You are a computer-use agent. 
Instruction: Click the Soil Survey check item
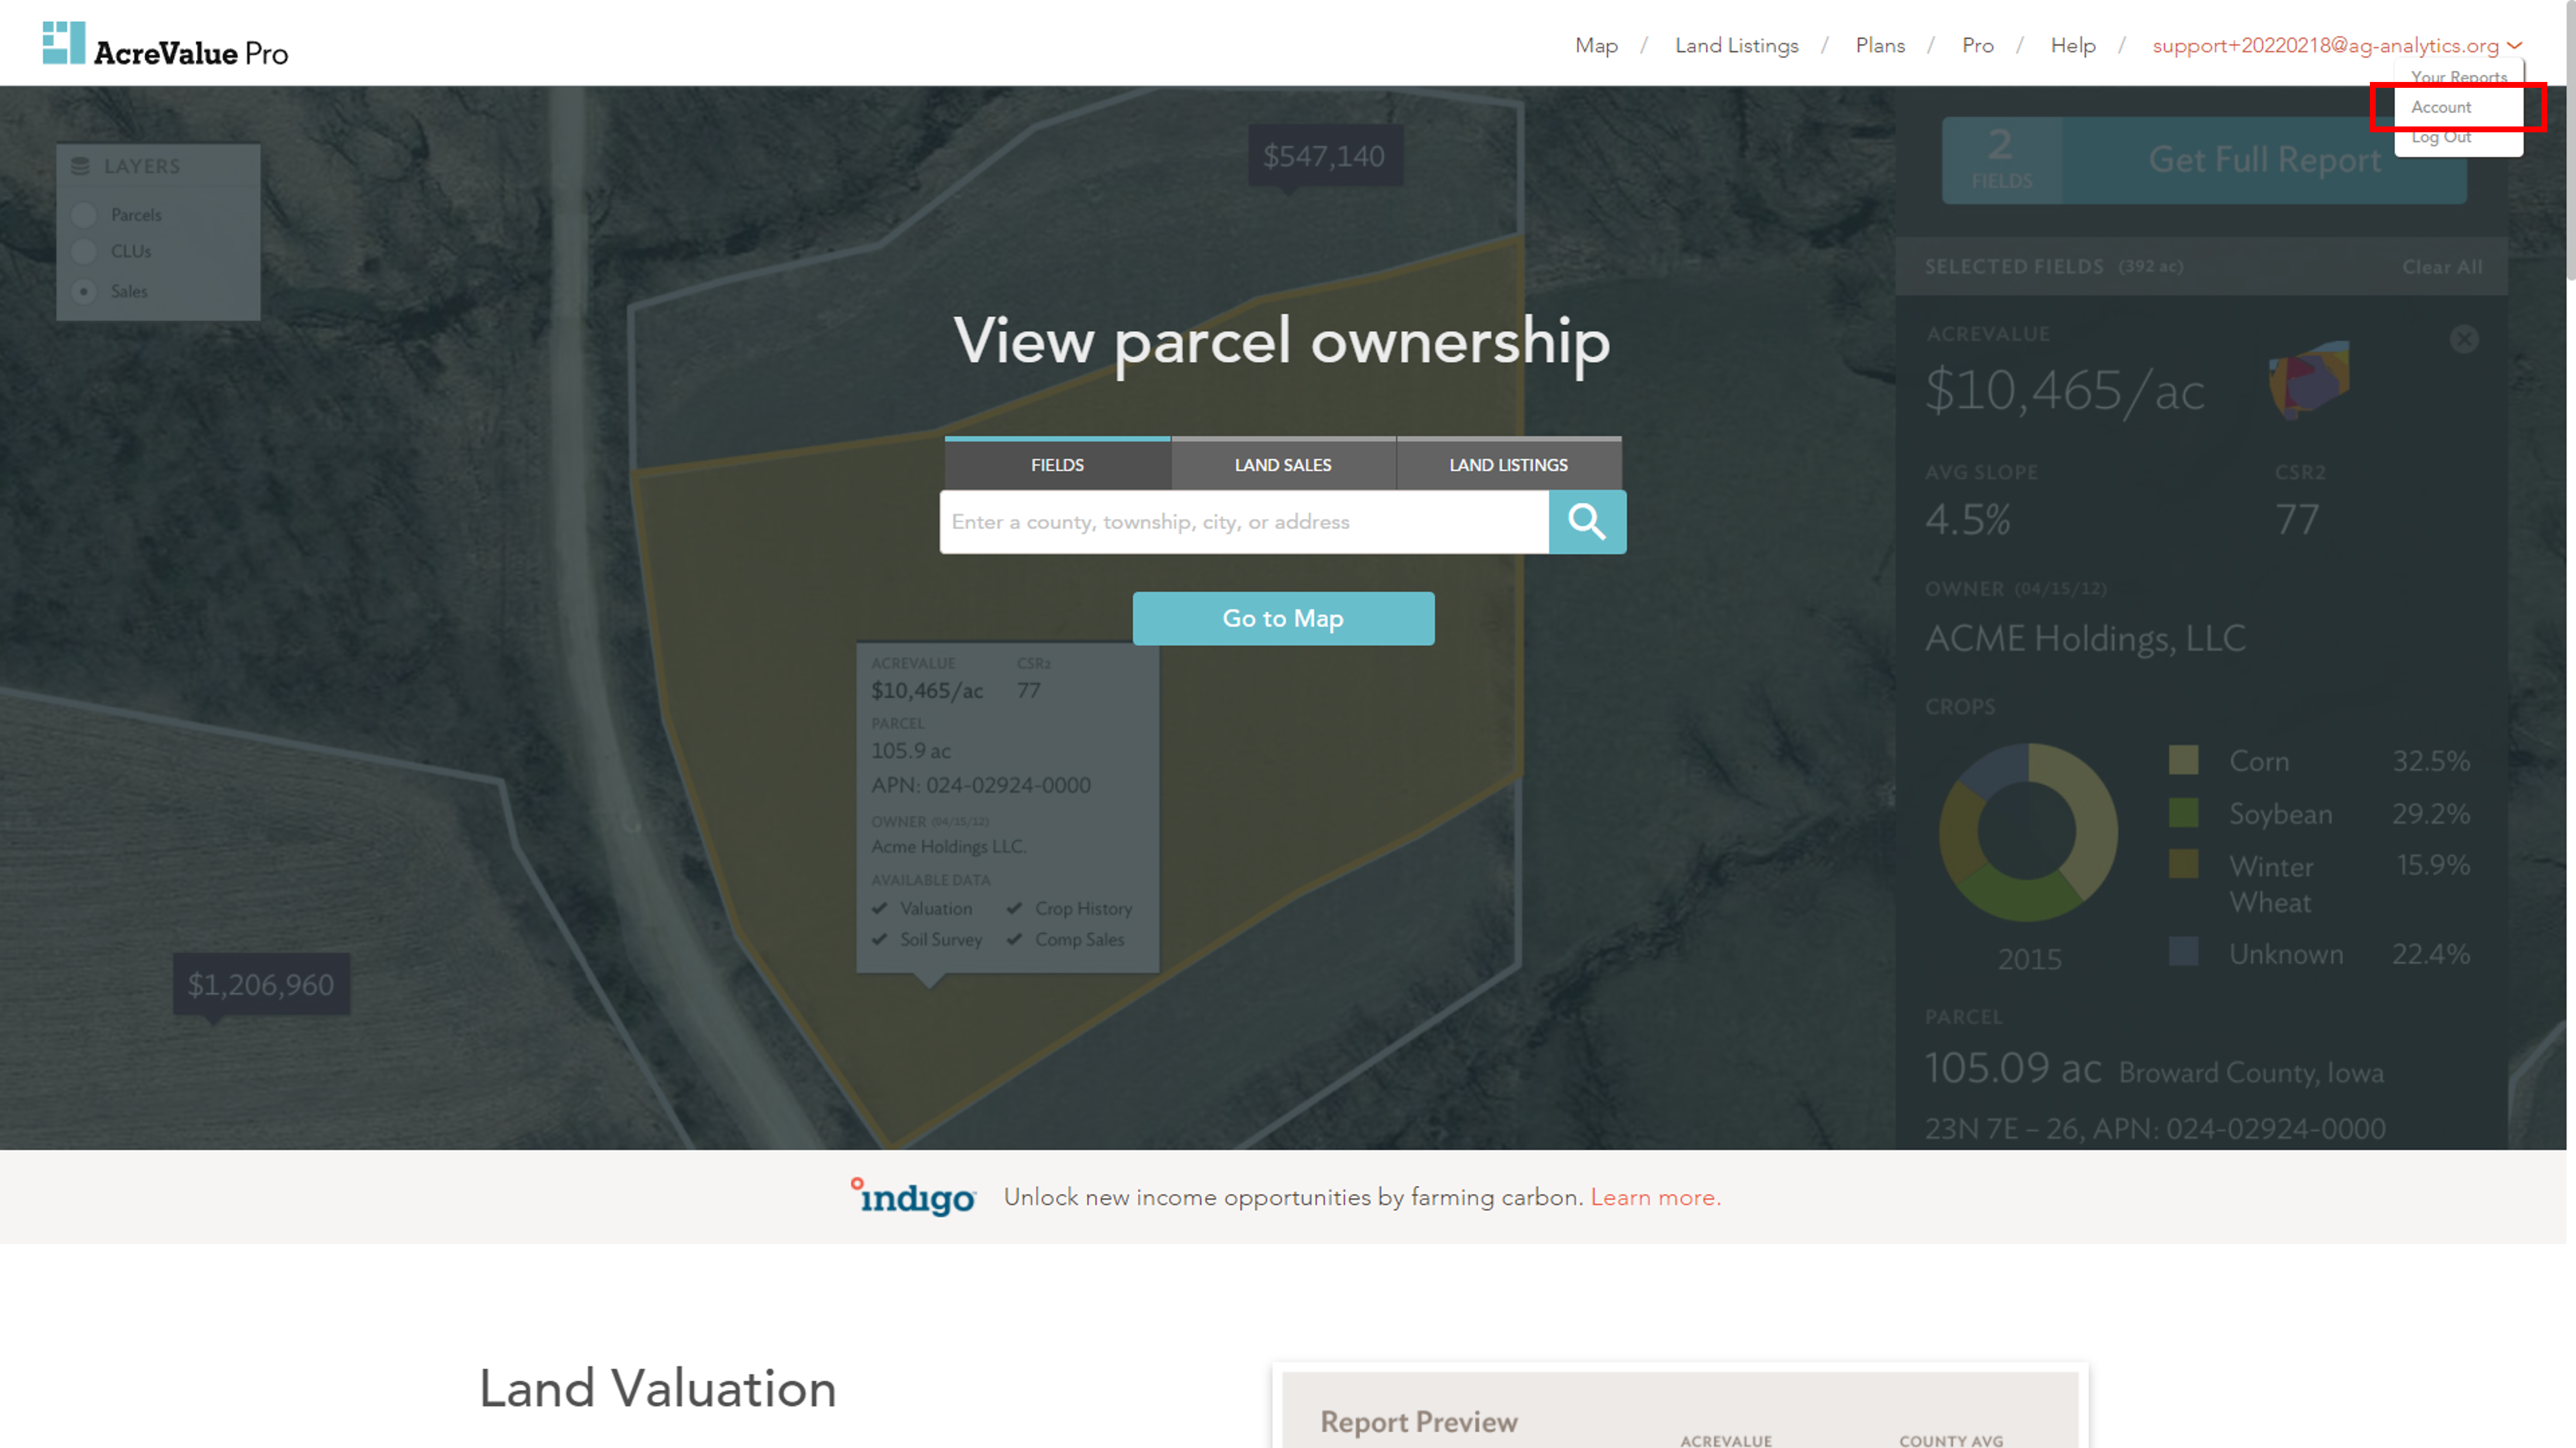[927, 939]
